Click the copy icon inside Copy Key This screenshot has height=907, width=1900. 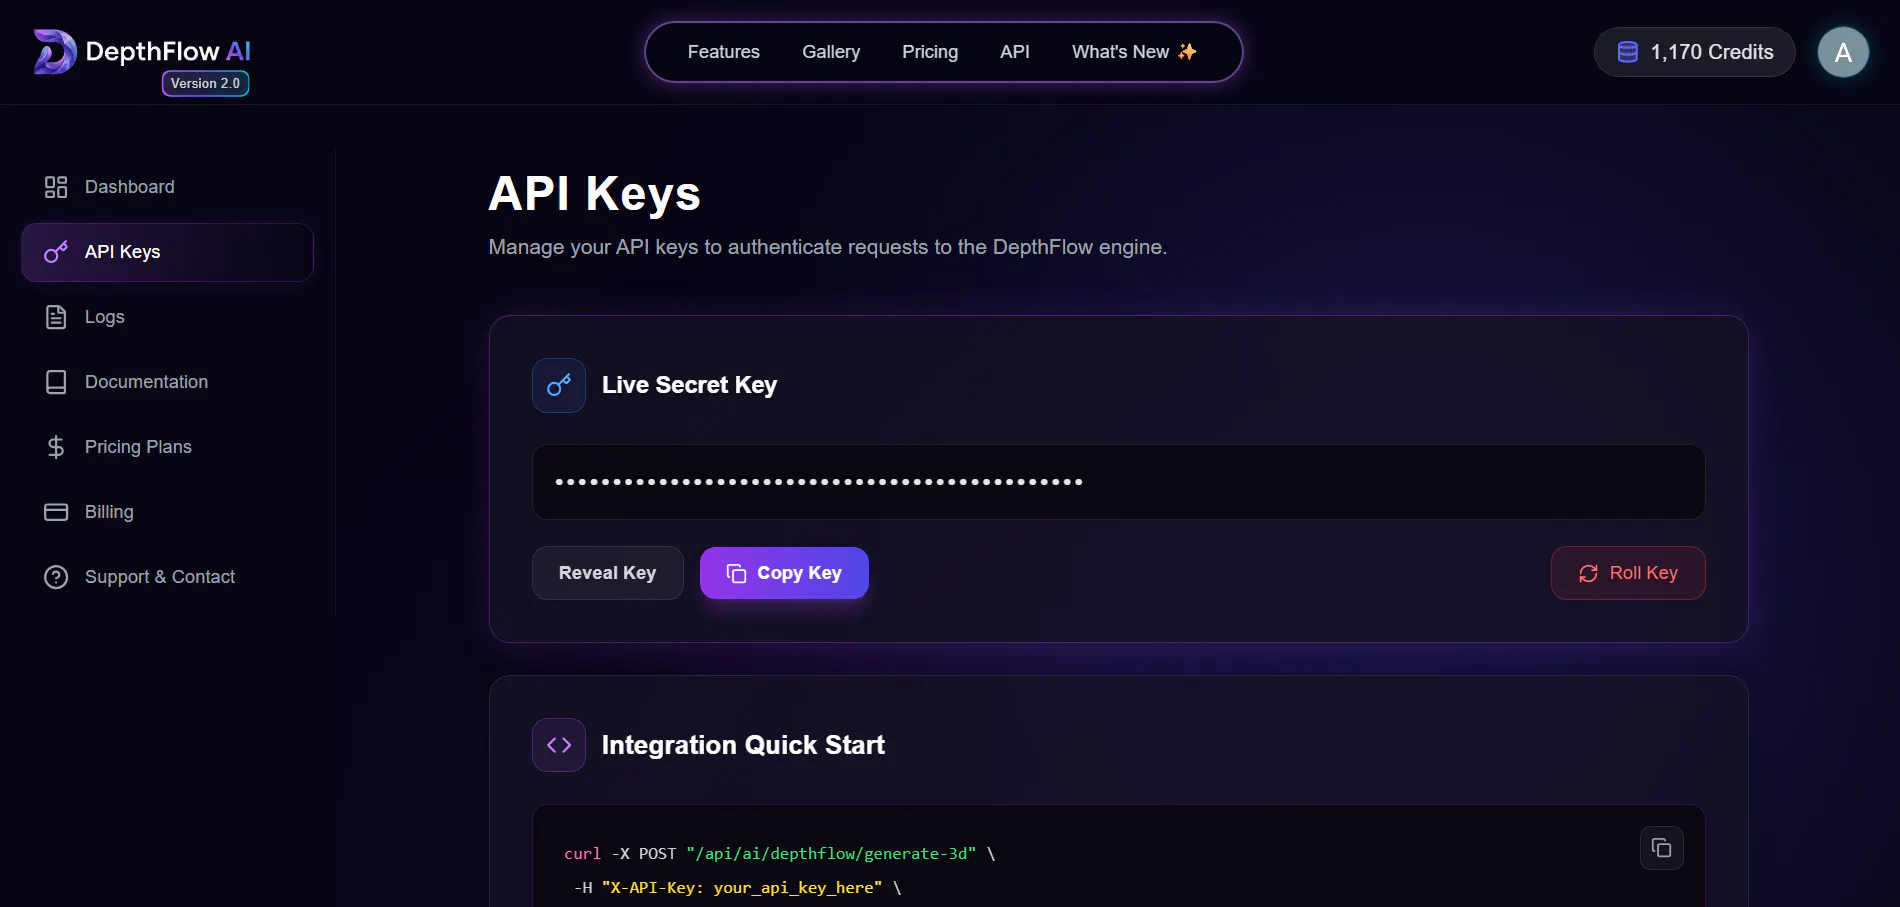tap(736, 573)
